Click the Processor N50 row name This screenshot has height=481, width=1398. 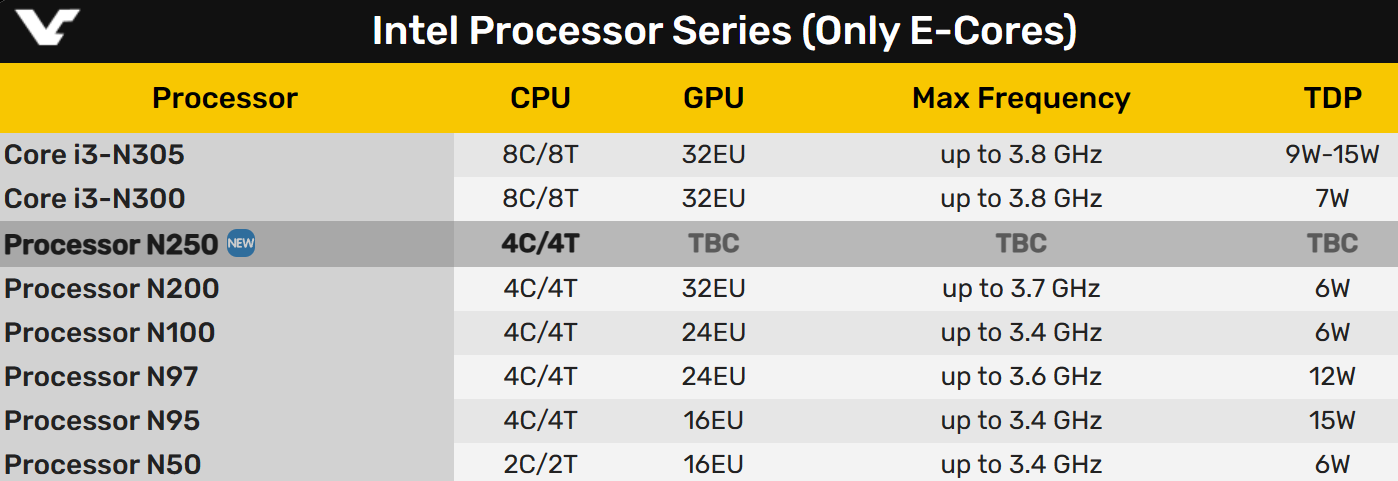103,464
